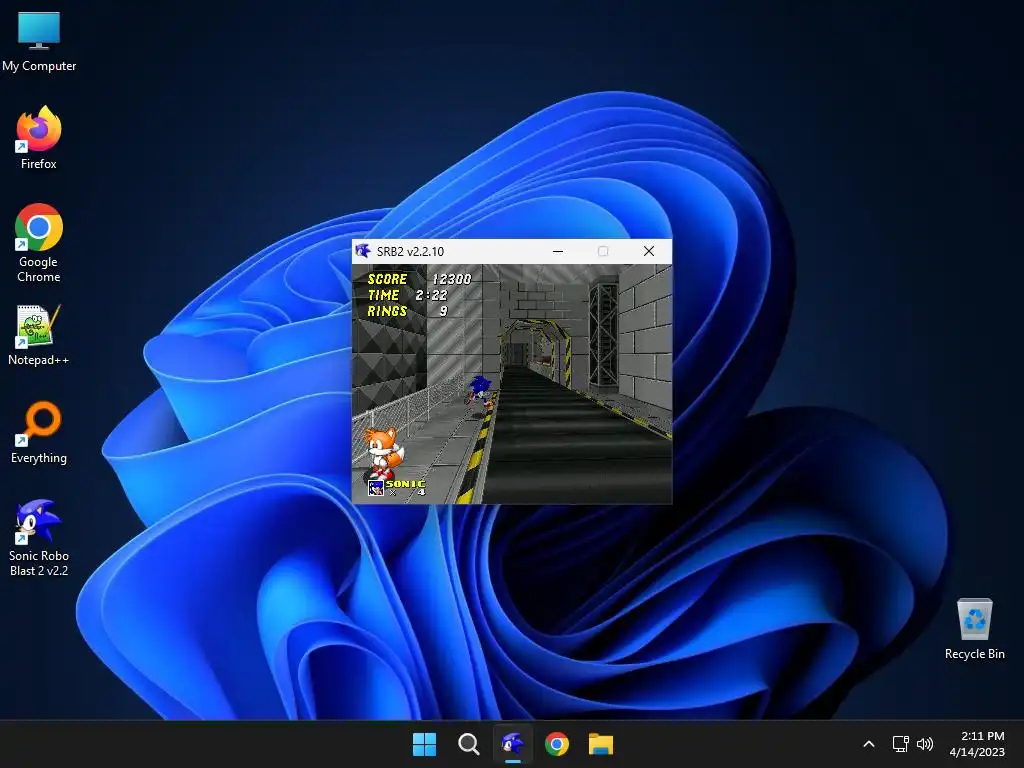1024x768 pixels.
Task: Launch Firefox from the desktop
Action: tap(39, 138)
